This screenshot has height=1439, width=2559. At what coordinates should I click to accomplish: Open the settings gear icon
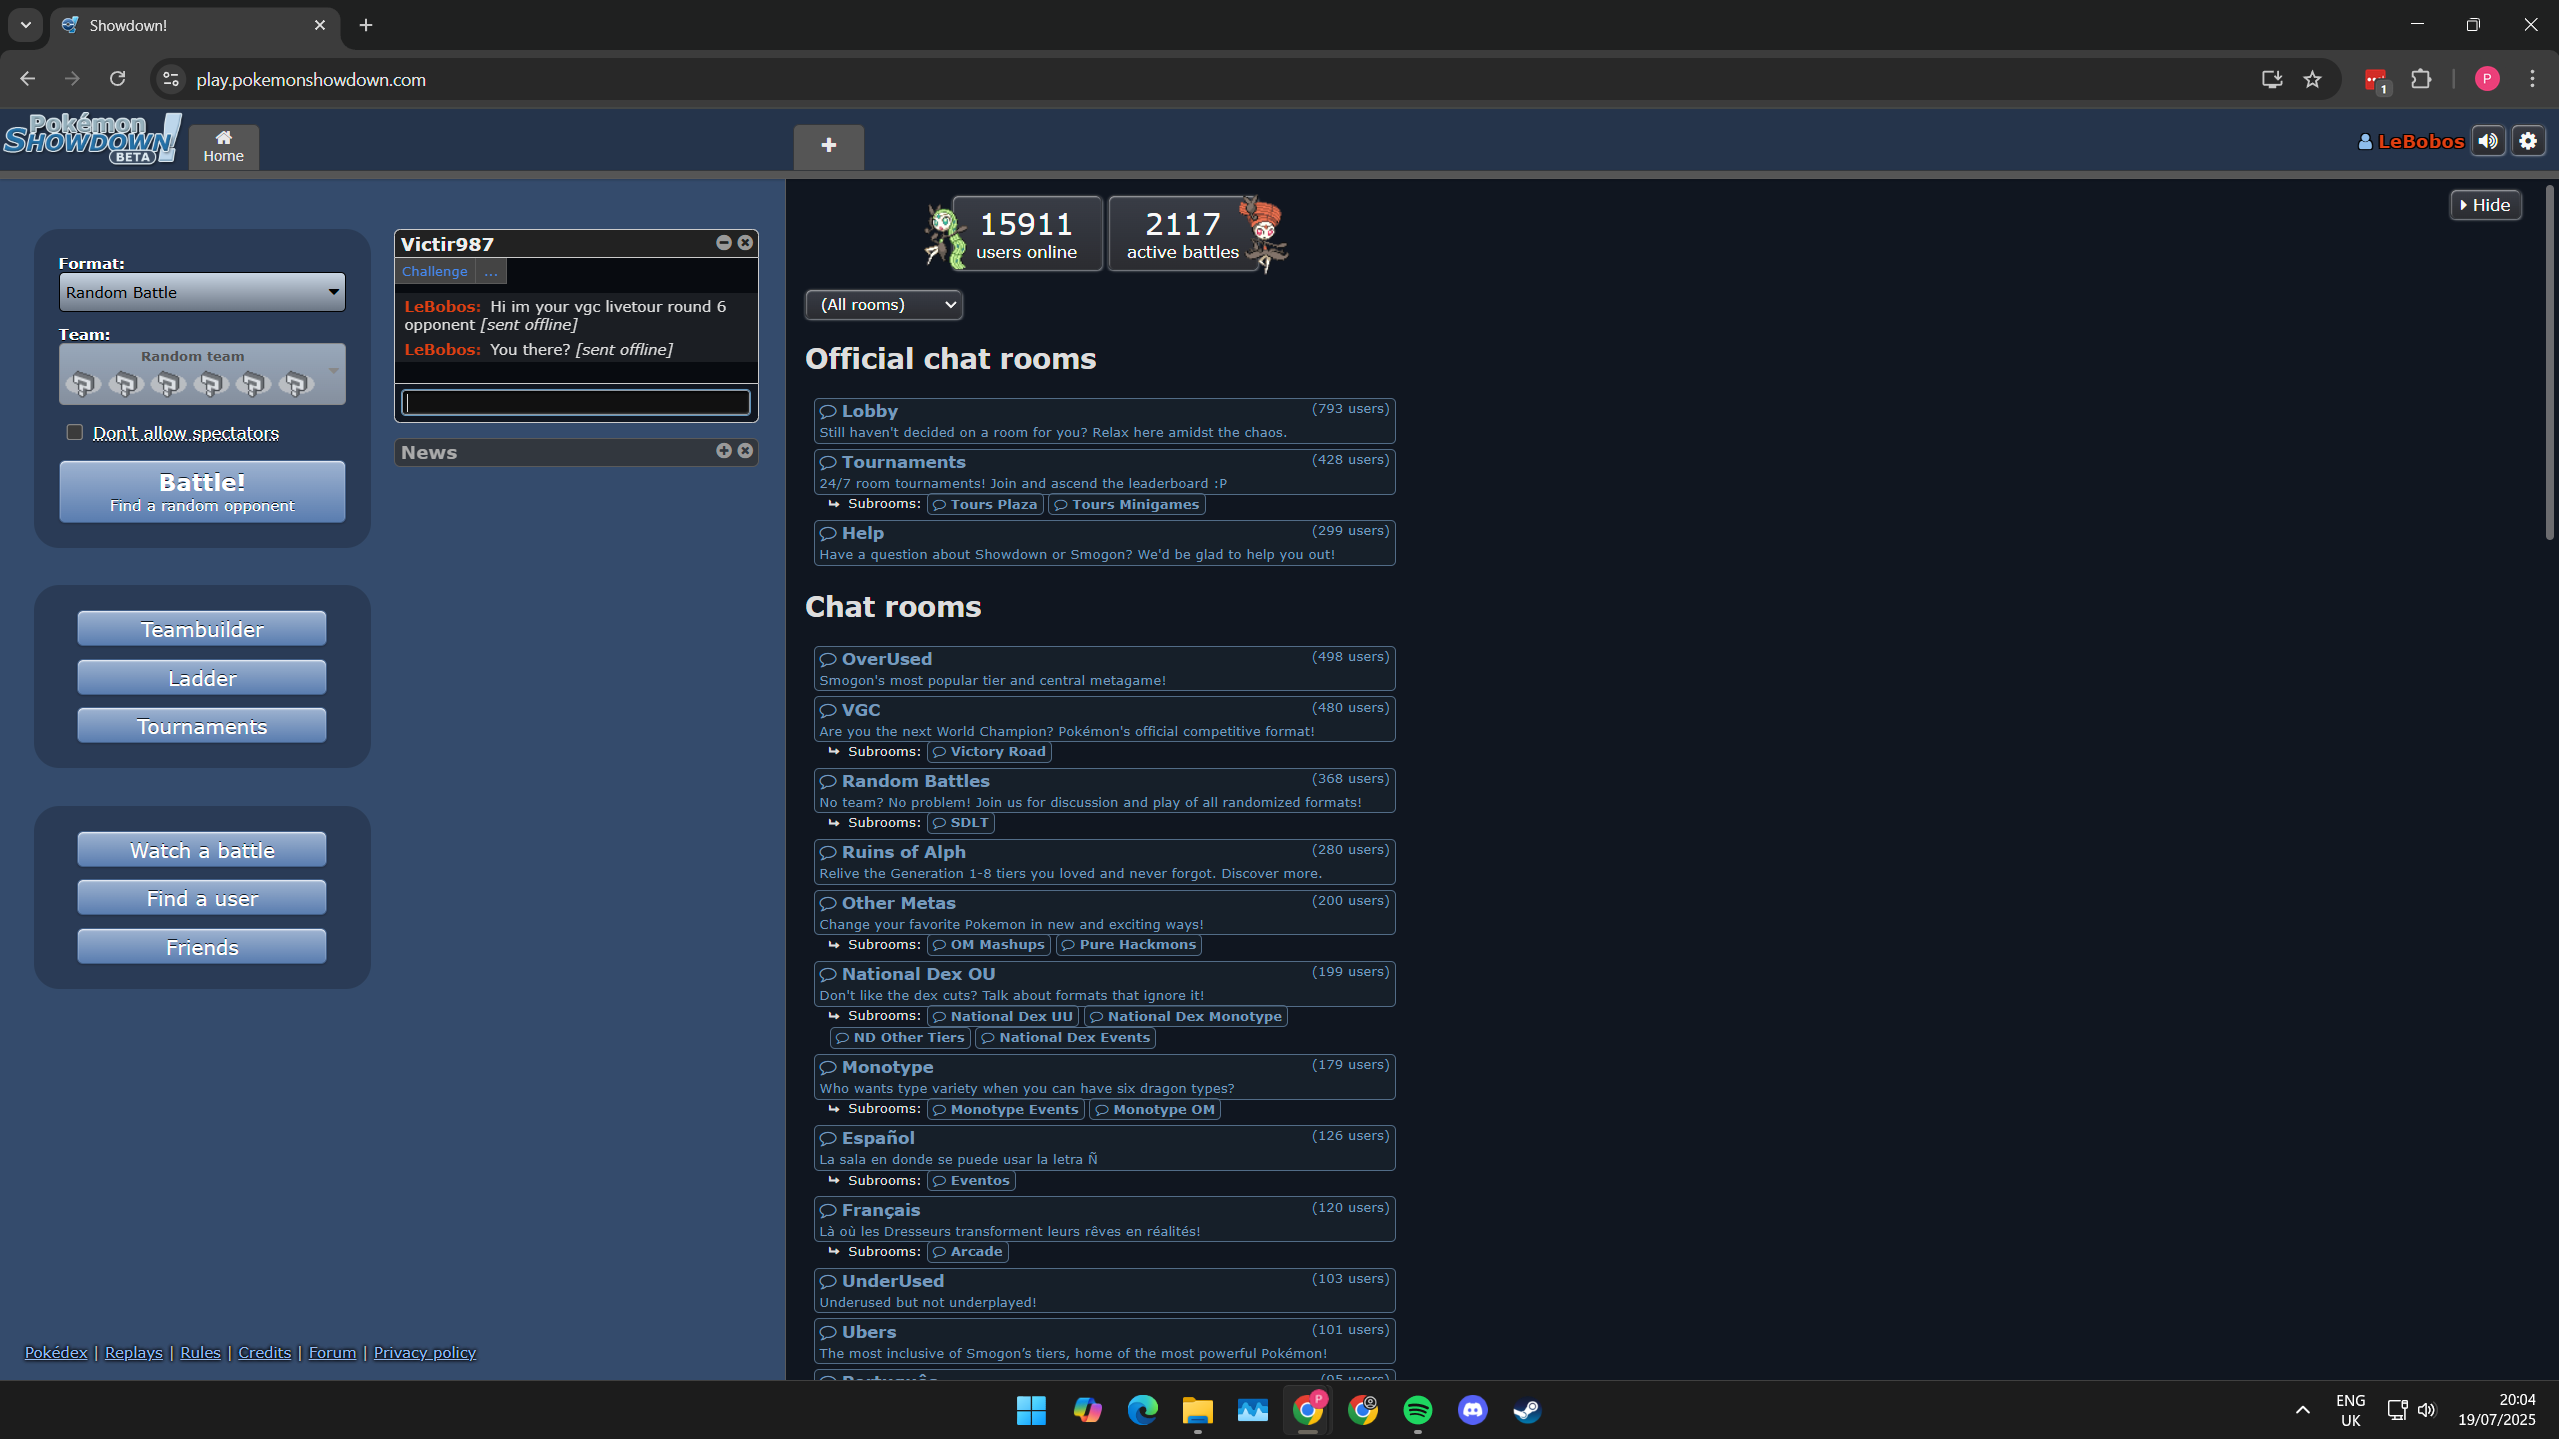pyautogui.click(x=2528, y=141)
